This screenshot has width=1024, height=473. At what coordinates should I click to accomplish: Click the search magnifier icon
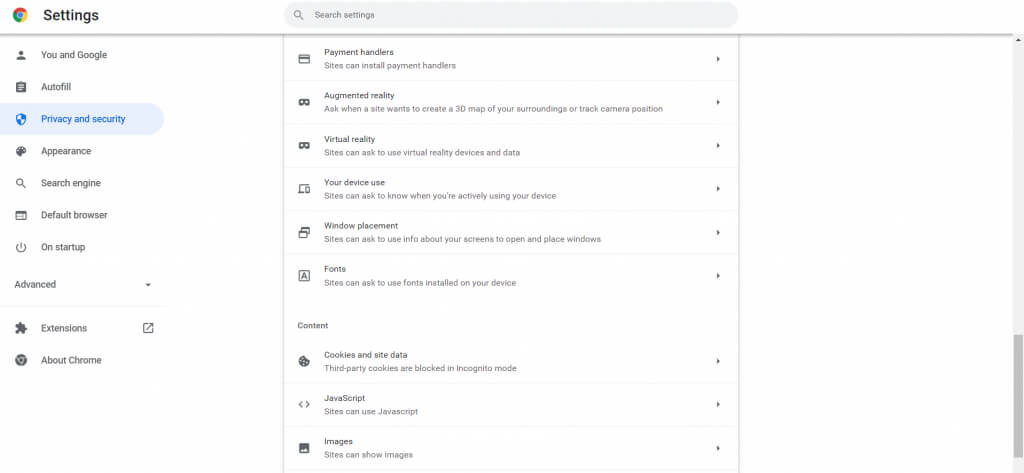(x=298, y=15)
